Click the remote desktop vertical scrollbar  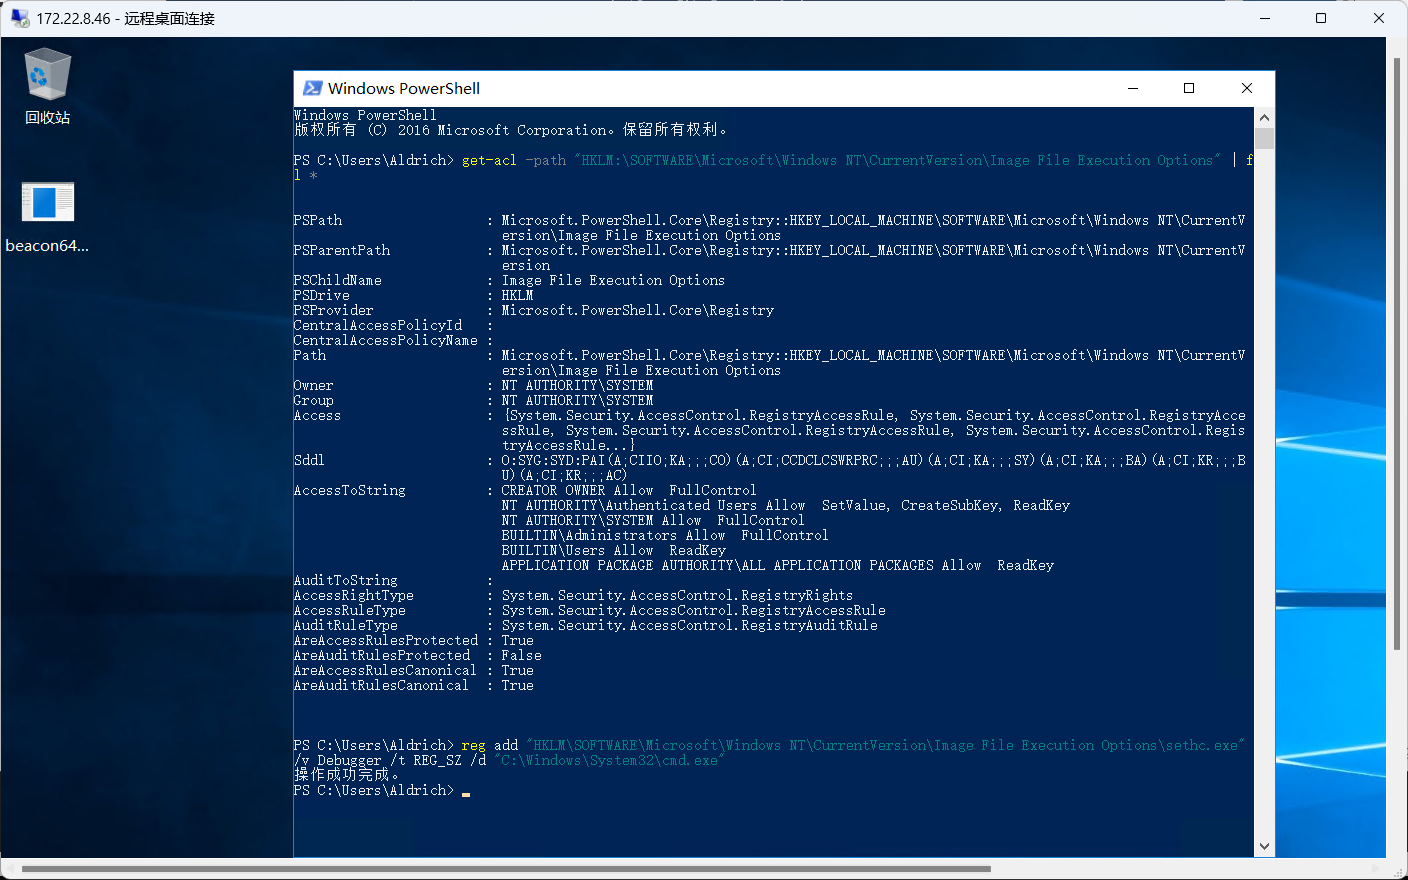click(x=1397, y=355)
